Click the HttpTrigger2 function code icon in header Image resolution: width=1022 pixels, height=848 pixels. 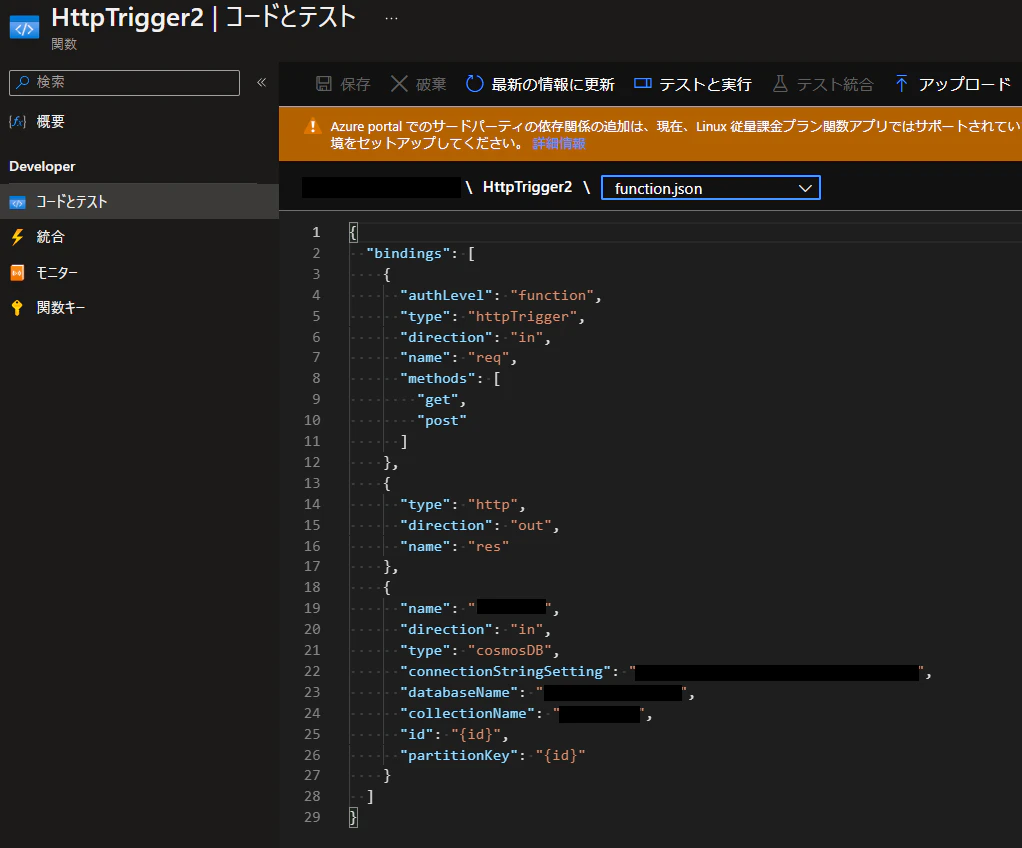24,28
